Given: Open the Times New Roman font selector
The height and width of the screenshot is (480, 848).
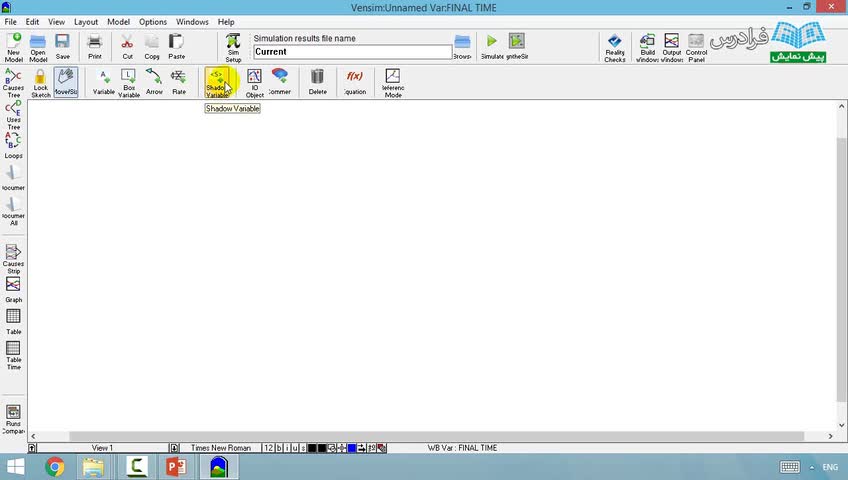Looking at the screenshot, I should tap(221, 448).
